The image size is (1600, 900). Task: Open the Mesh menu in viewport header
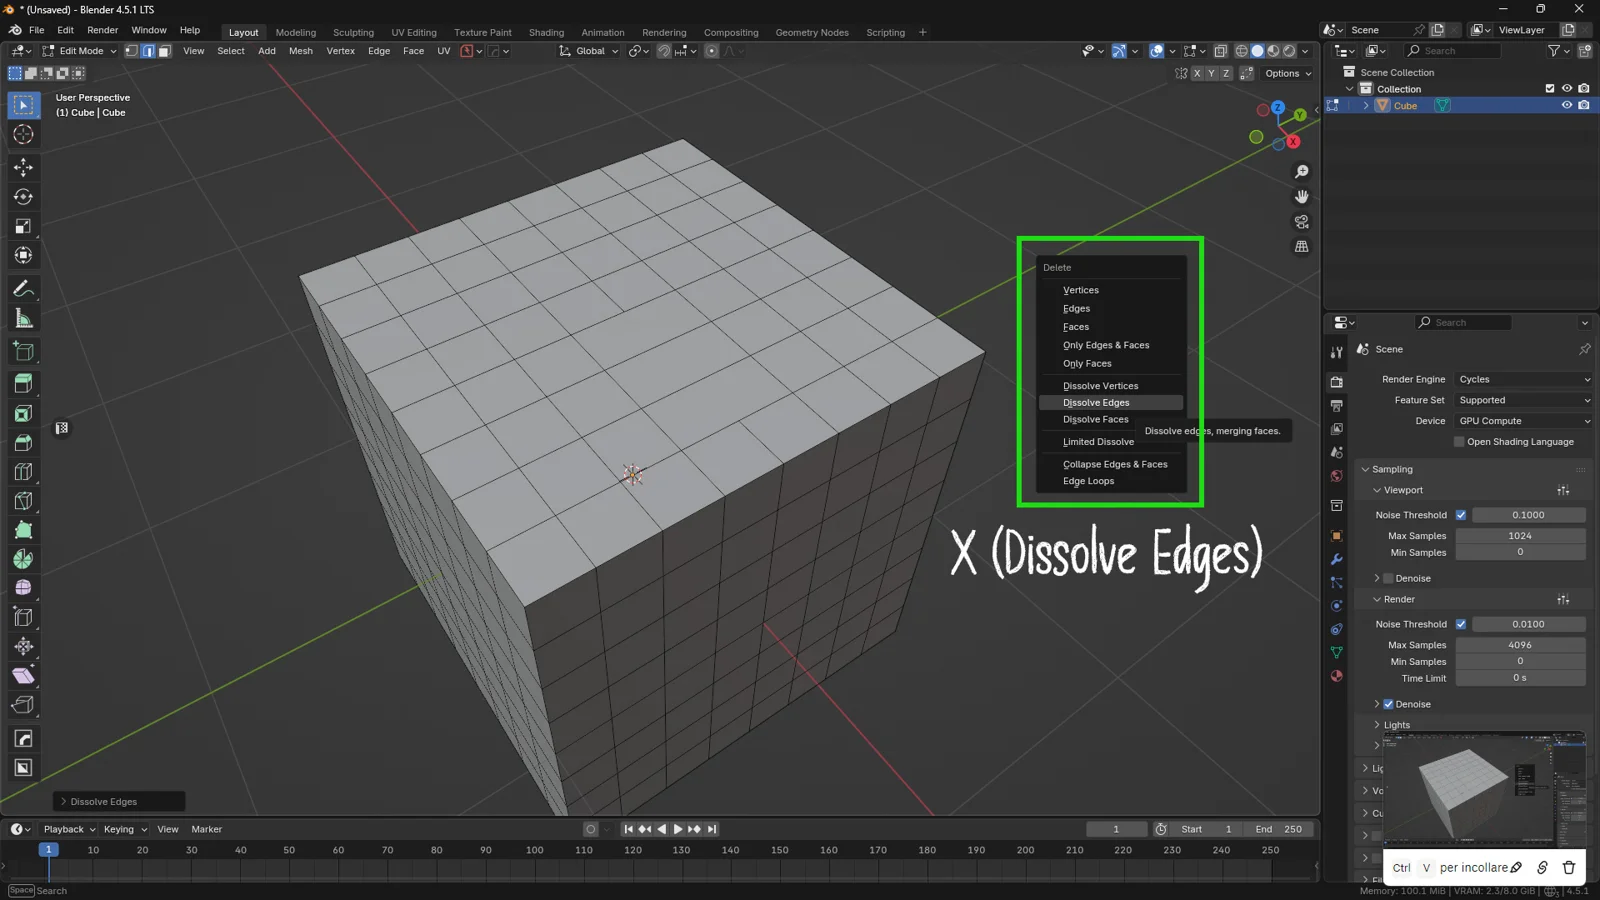click(300, 51)
